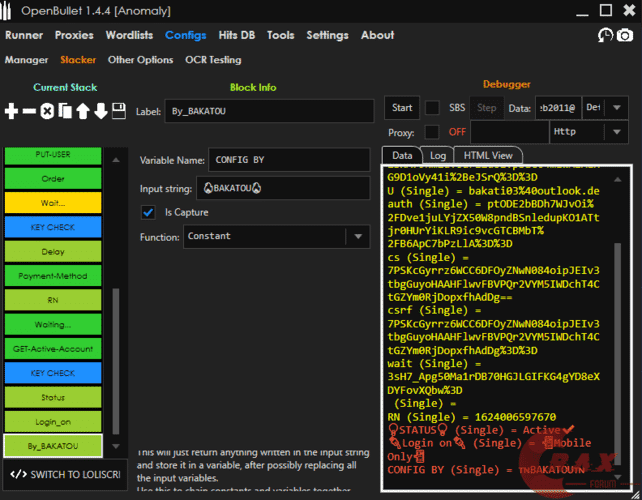Move block down with down arrow

point(101,111)
